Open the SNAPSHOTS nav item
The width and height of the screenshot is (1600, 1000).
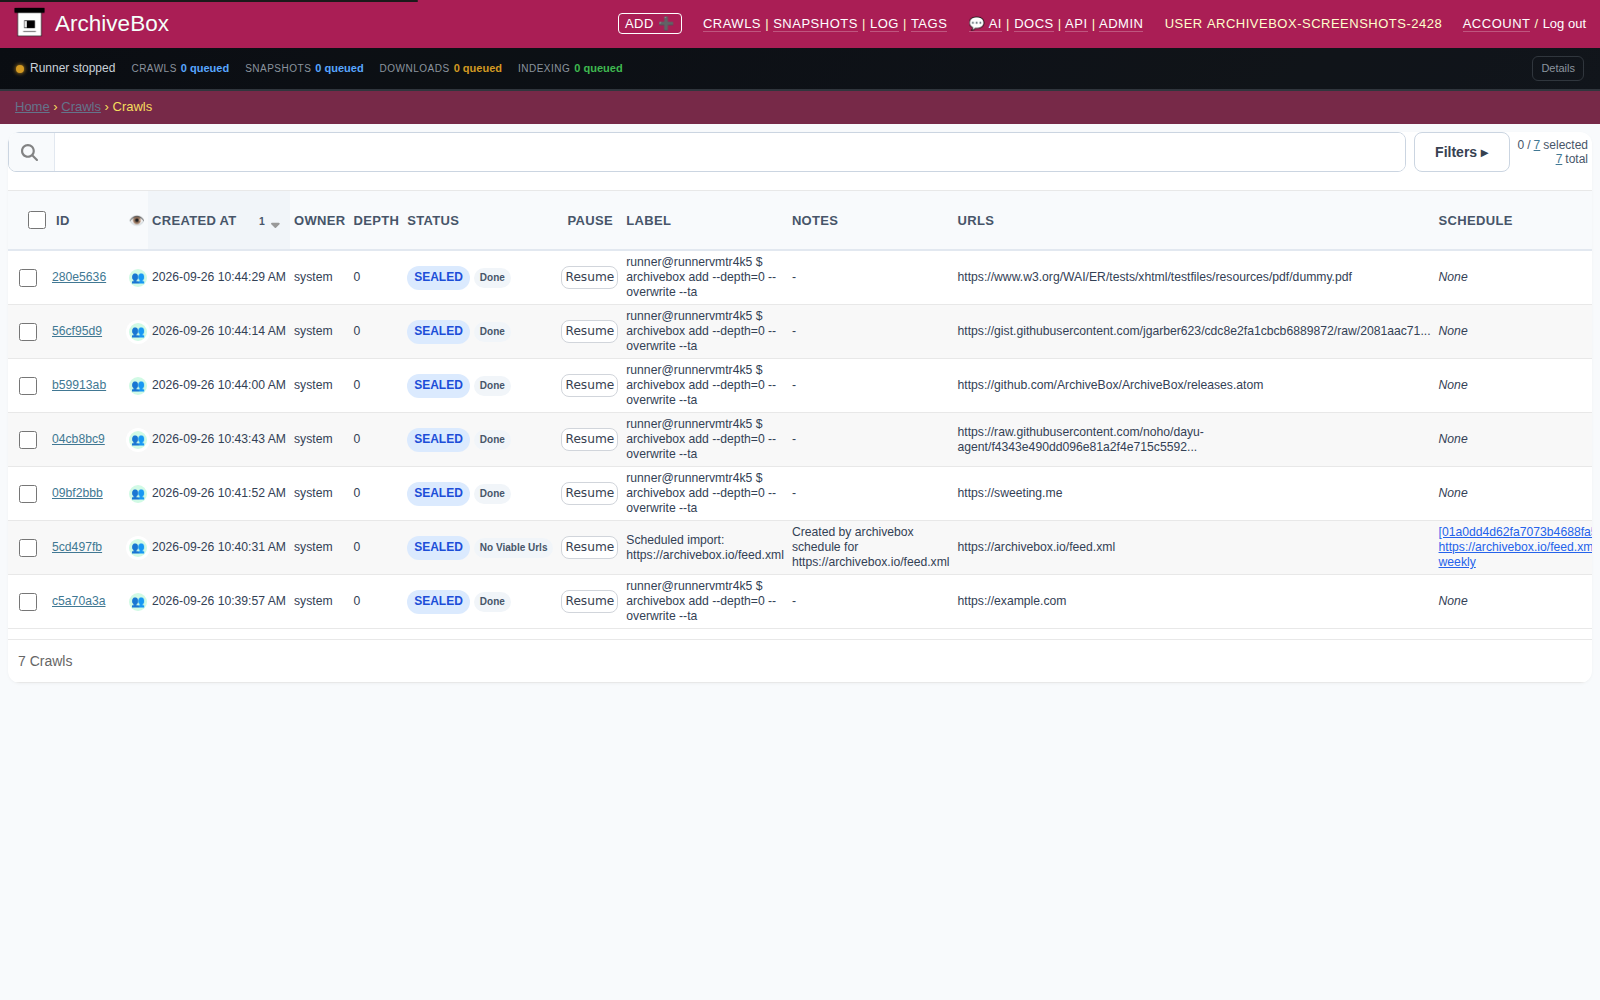tap(815, 23)
